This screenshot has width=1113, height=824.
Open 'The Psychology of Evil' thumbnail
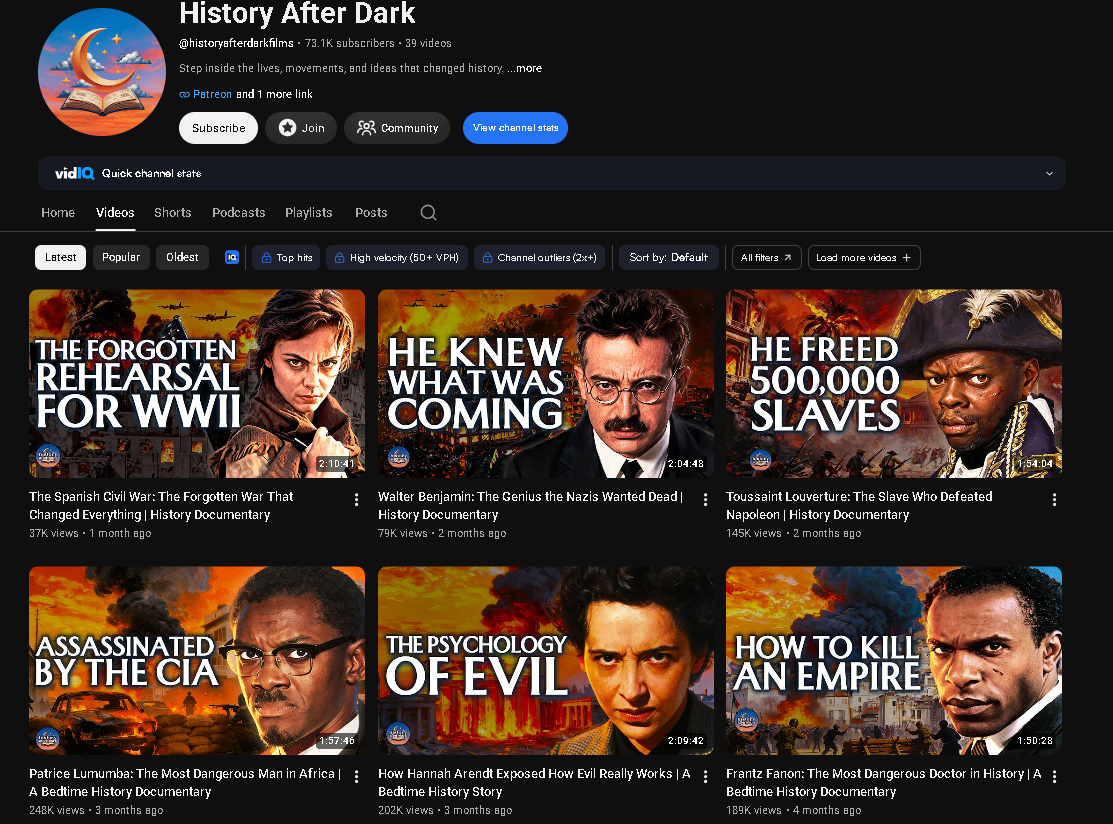pyautogui.click(x=546, y=660)
